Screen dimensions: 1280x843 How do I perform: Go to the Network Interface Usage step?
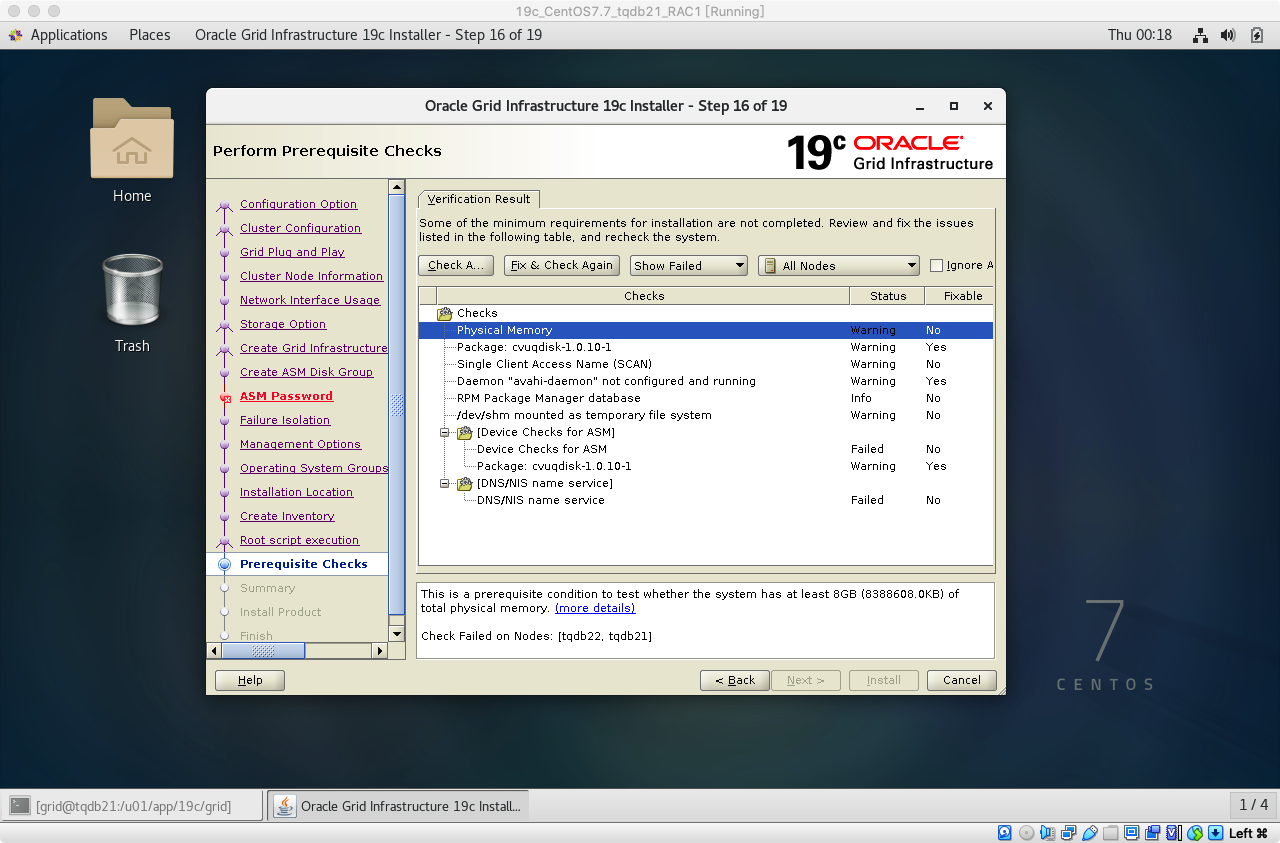310,300
